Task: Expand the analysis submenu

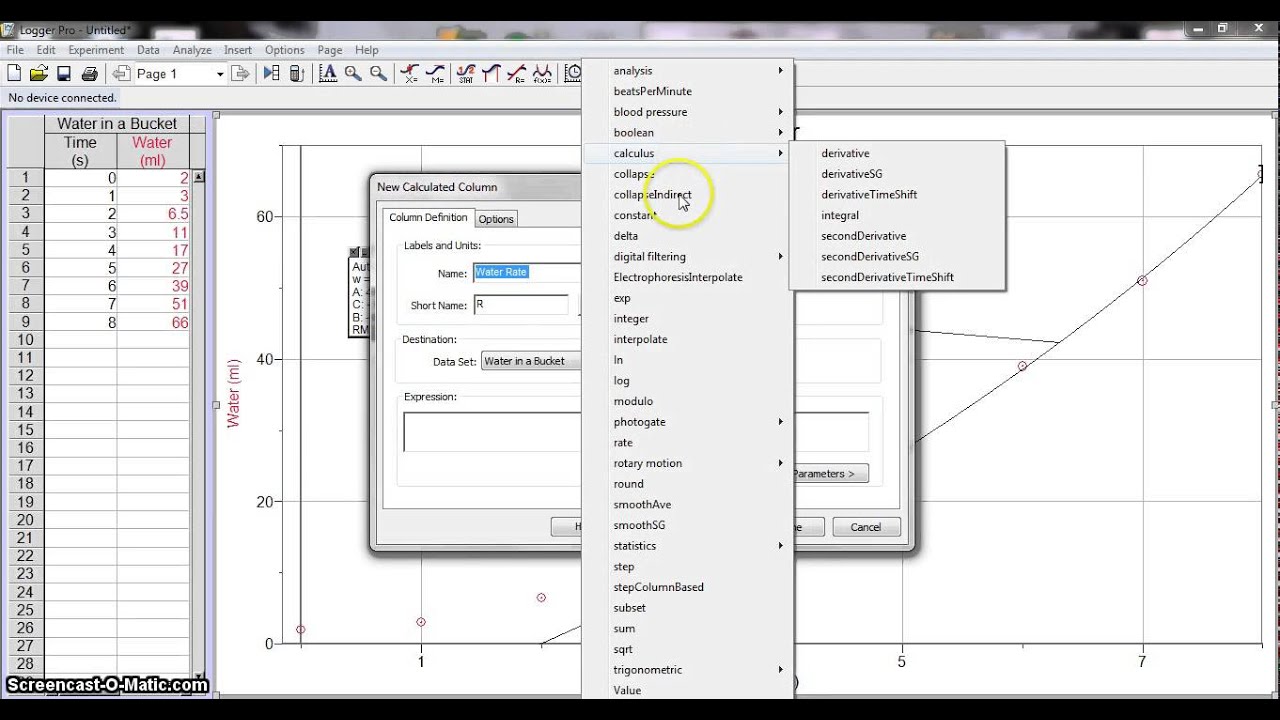Action: pyautogui.click(x=687, y=70)
